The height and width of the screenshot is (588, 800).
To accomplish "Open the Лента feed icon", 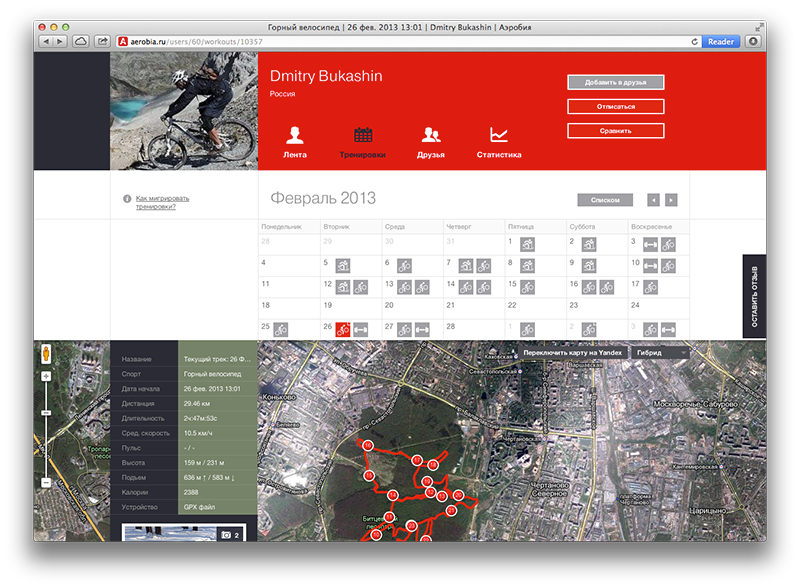I will (x=294, y=135).
